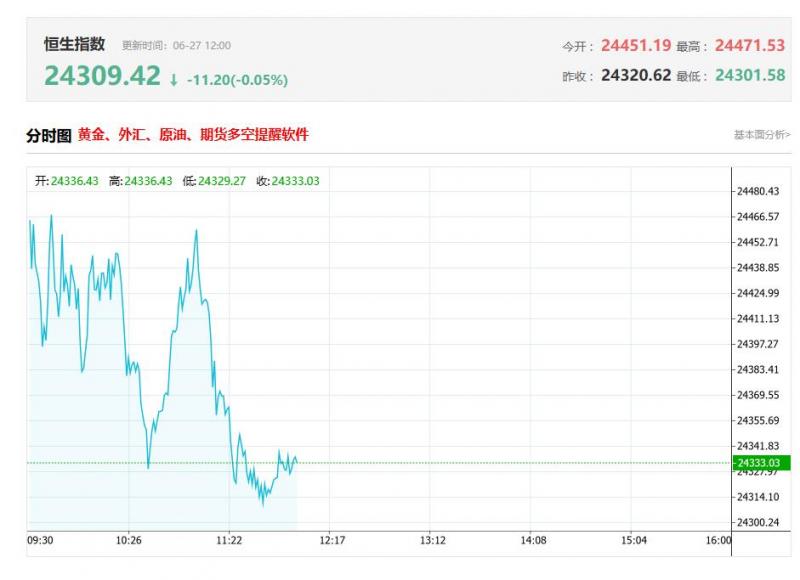Click the y-axis label 24383.41
Screen dimensions: 800x580
point(758,370)
